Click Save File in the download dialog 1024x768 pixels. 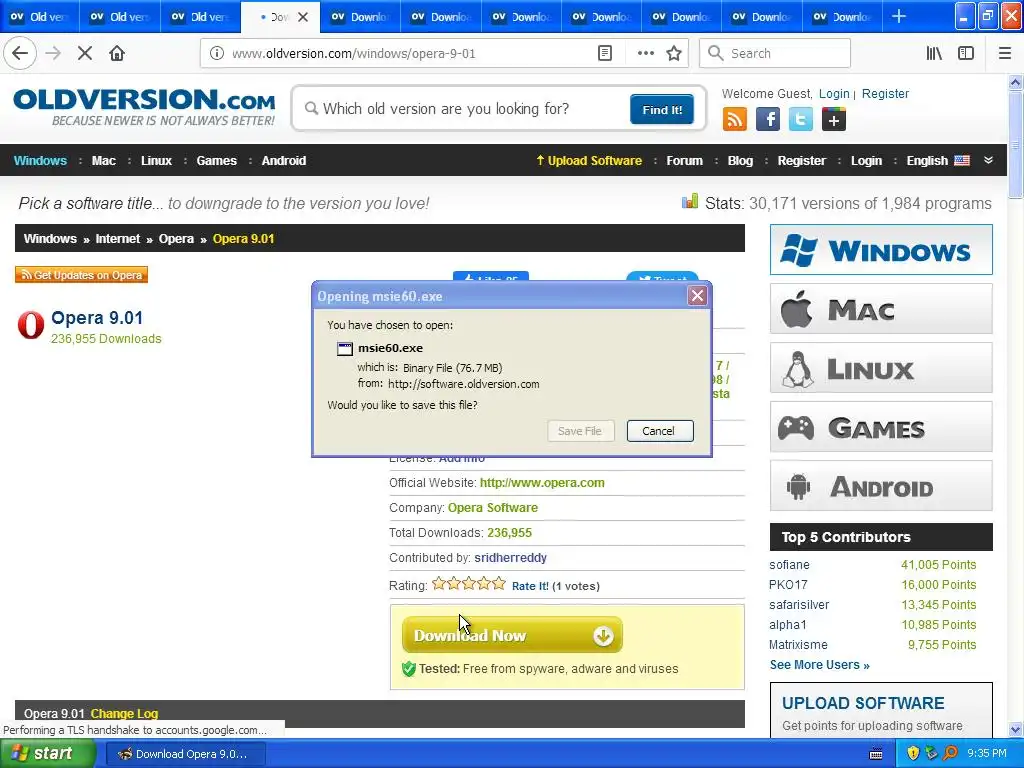pos(581,431)
